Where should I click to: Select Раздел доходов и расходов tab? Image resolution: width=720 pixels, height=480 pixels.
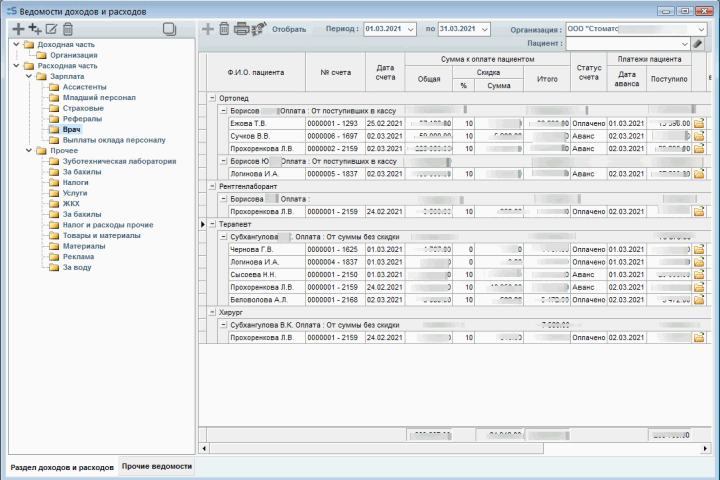62,467
